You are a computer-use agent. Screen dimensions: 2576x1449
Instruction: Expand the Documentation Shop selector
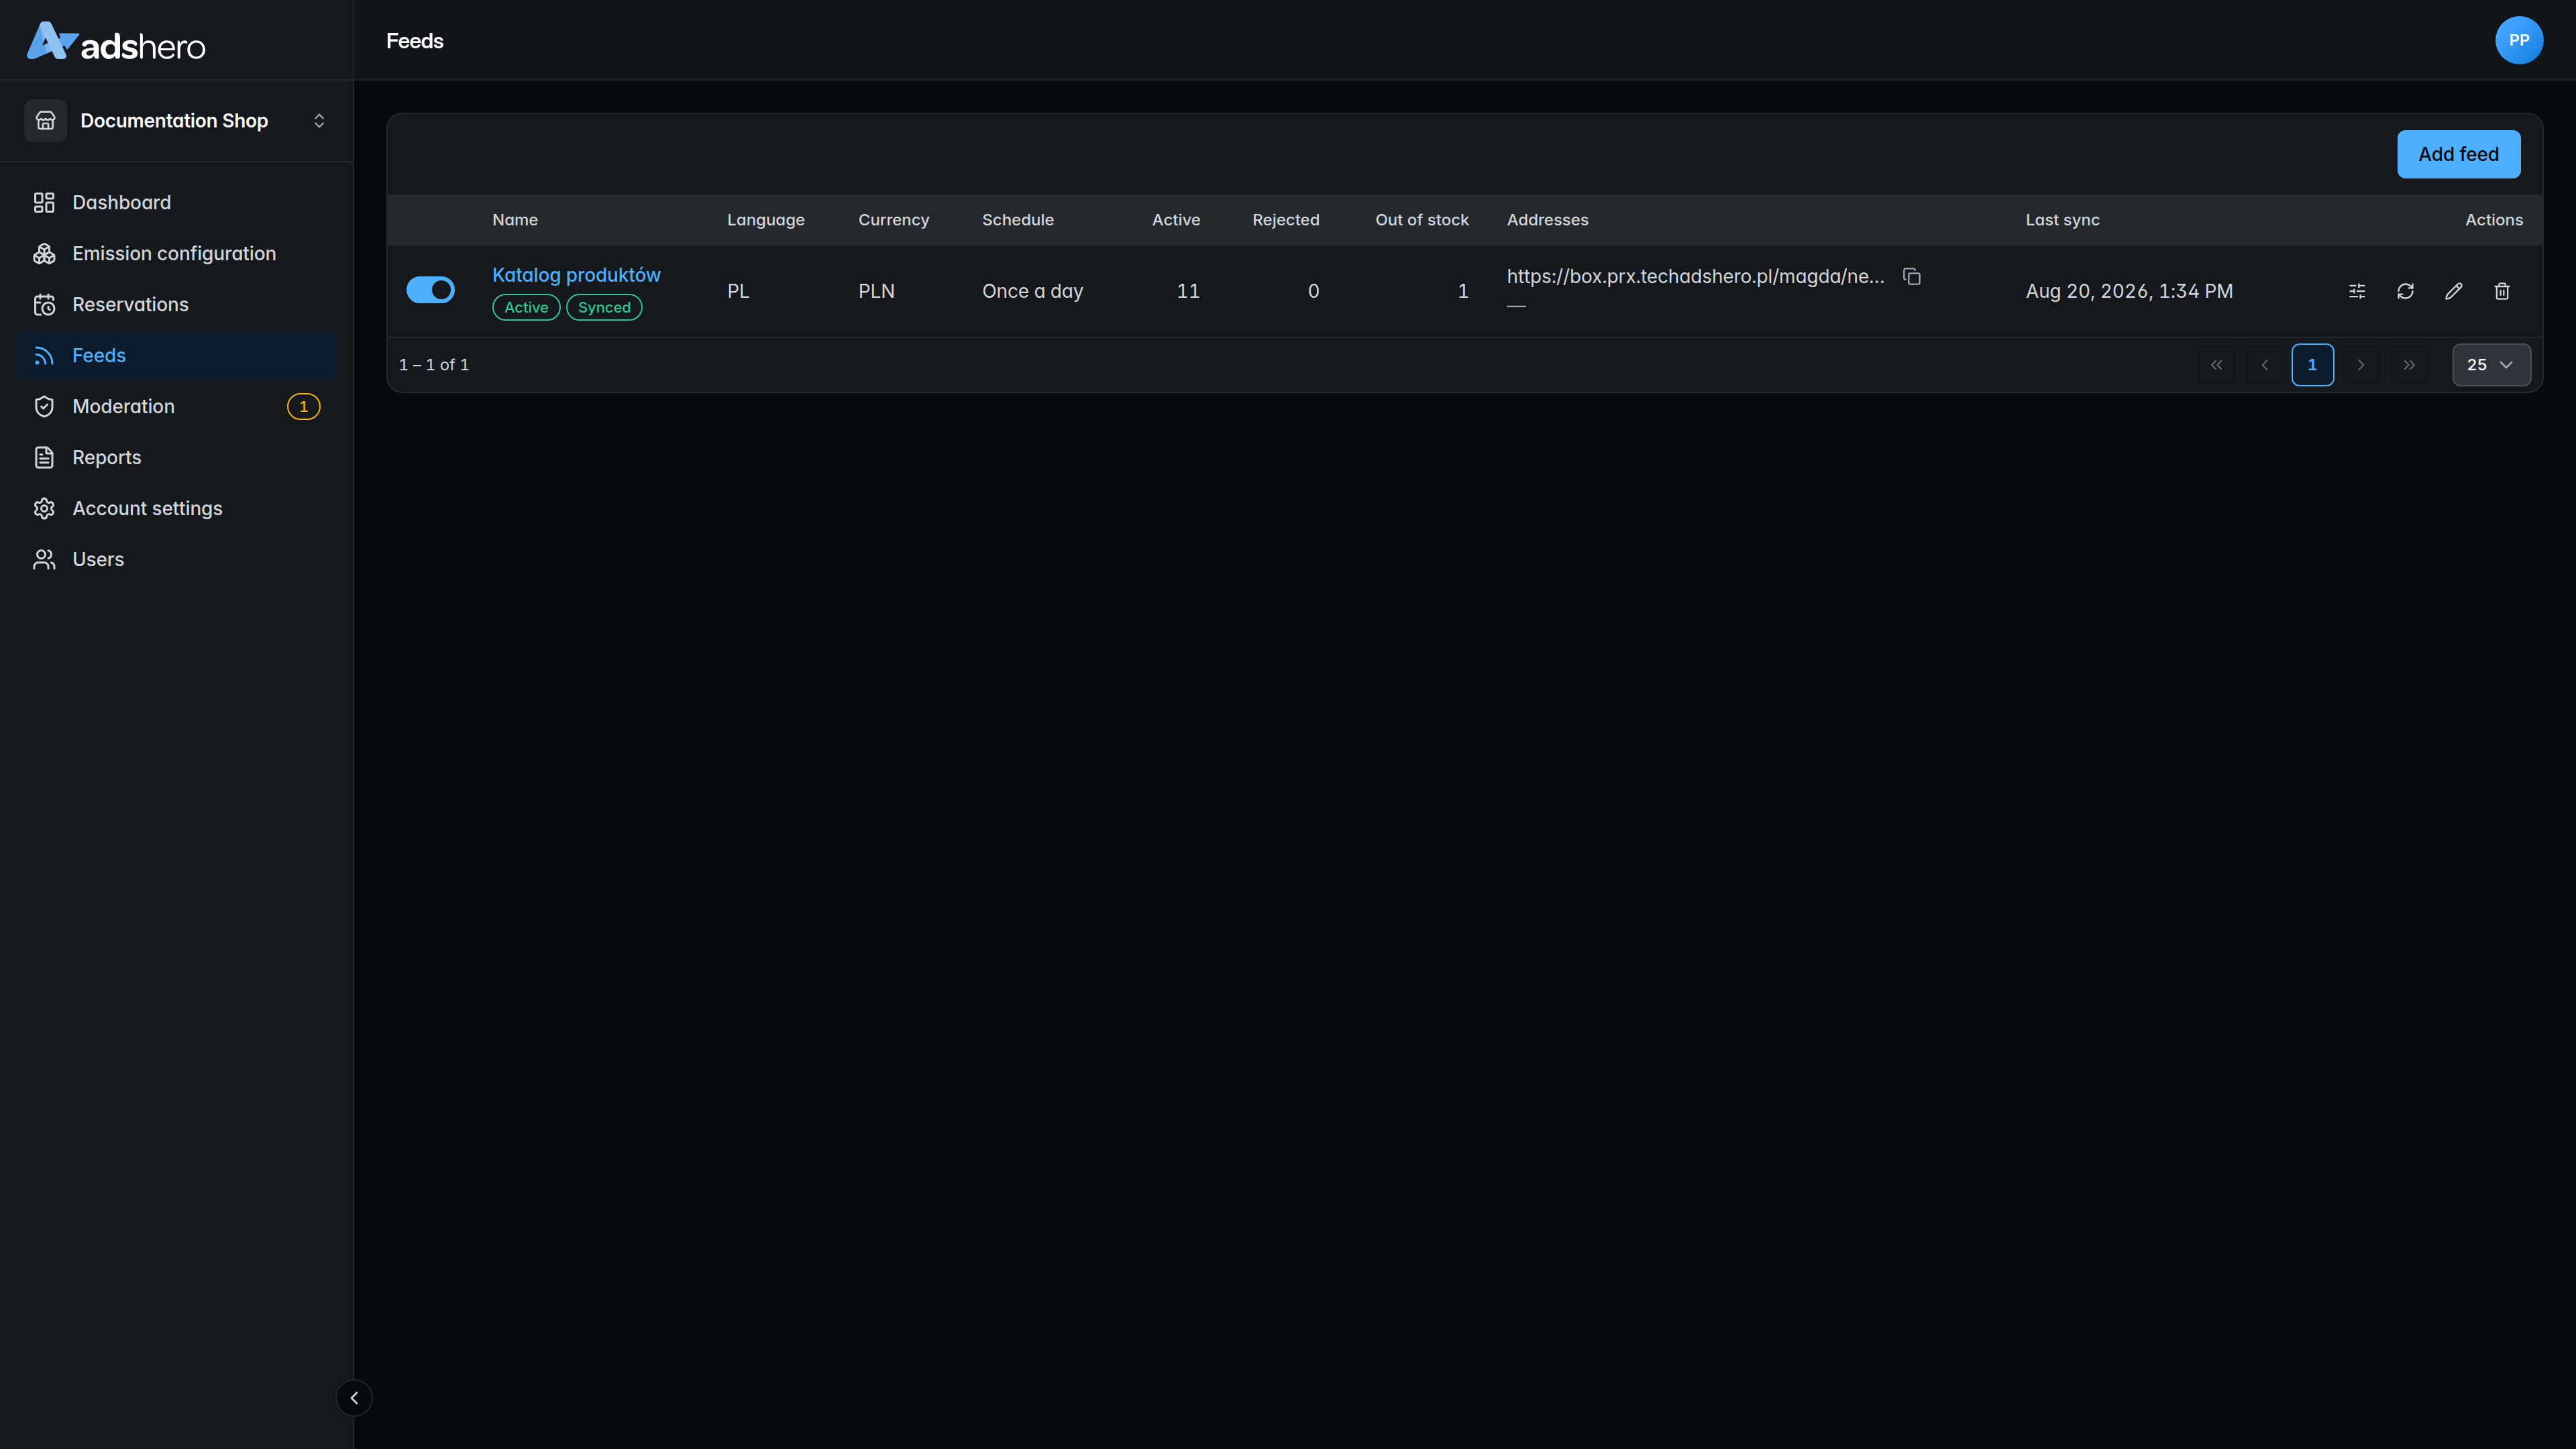point(176,120)
